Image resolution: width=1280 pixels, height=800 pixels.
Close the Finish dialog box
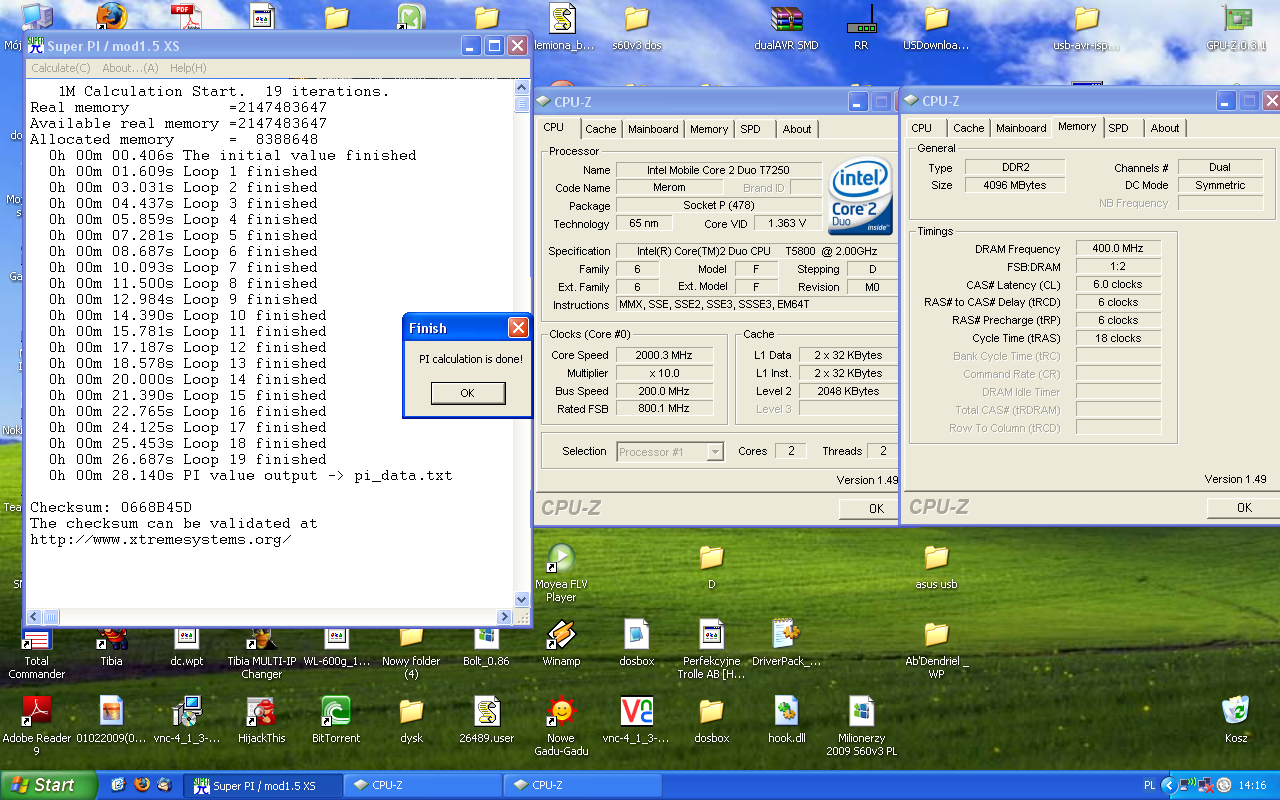(518, 328)
